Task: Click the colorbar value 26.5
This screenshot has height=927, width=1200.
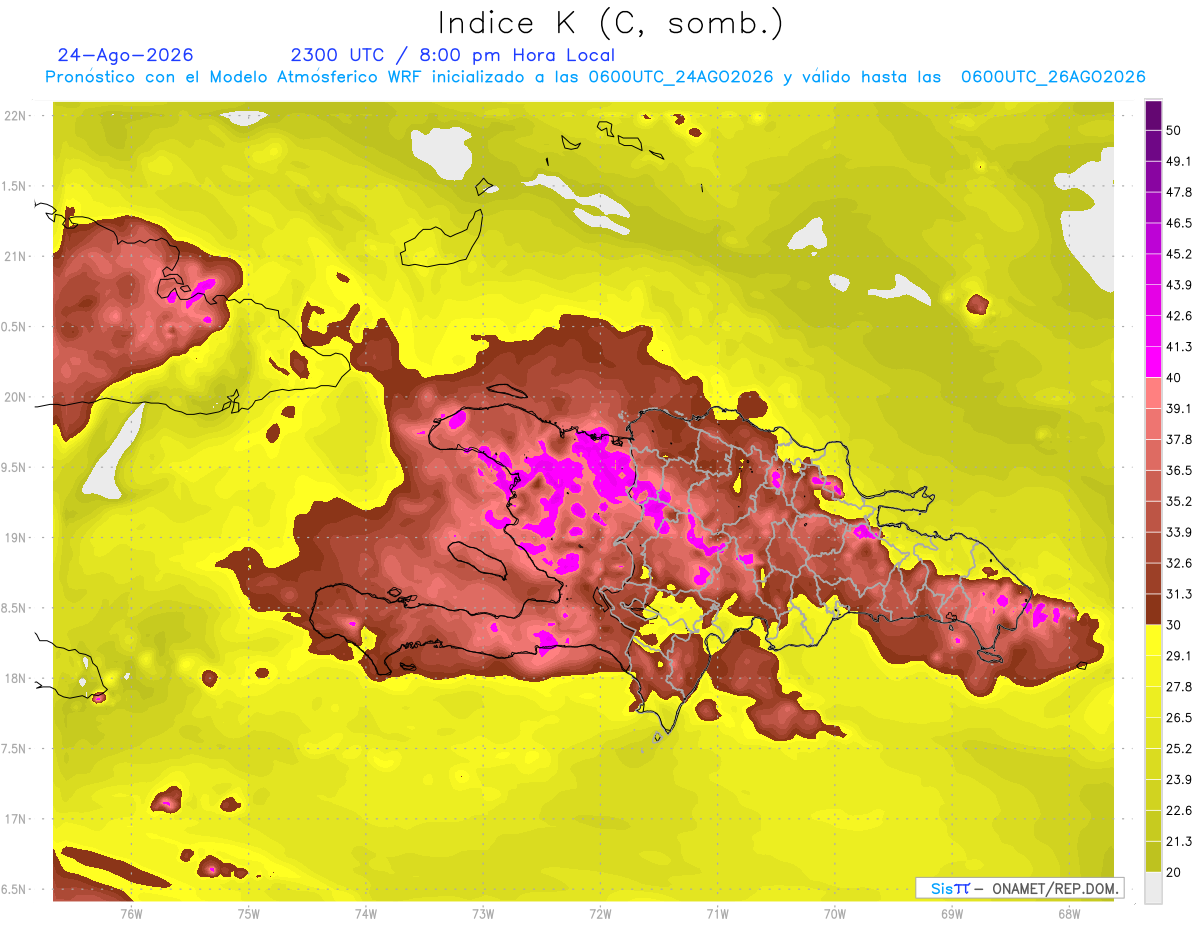Action: [1179, 718]
